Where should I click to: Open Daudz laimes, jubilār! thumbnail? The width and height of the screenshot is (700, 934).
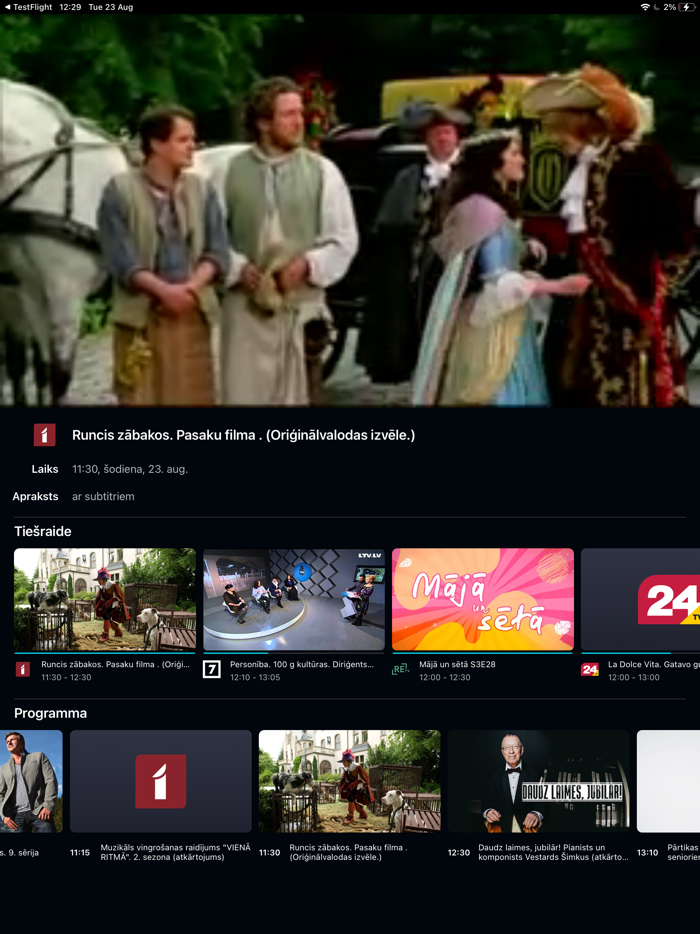click(539, 781)
